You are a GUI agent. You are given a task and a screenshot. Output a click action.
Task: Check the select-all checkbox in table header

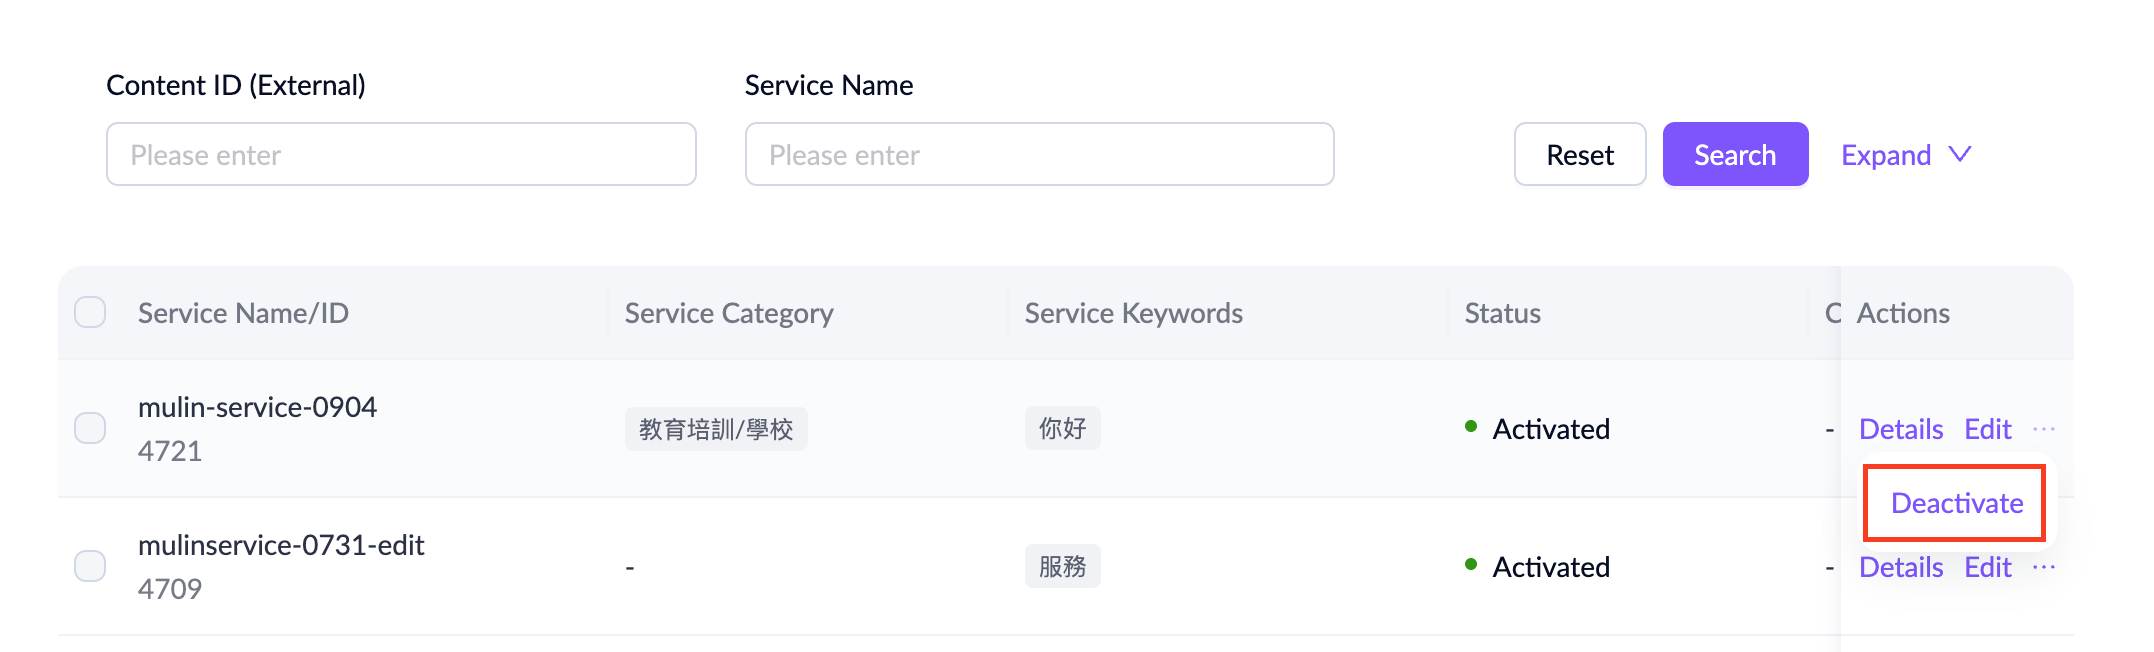pyautogui.click(x=90, y=312)
